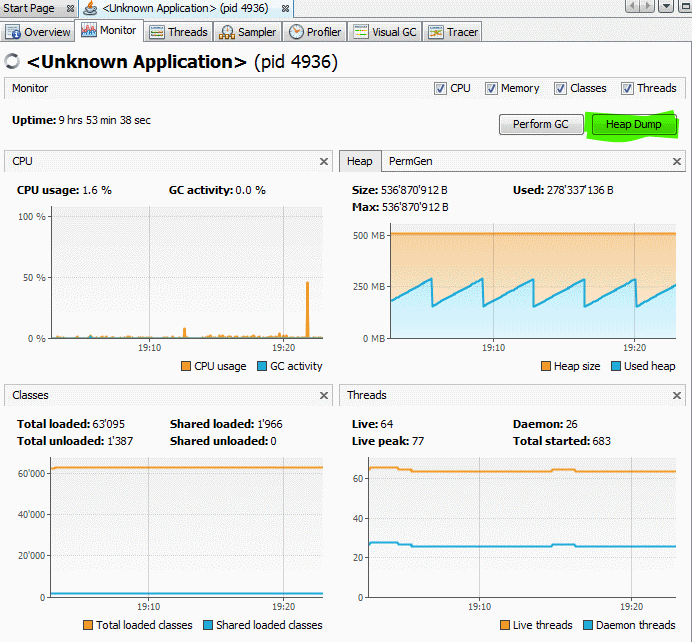Viewport: 692px width, 642px height.
Task: Click the Daemon 26 value
Action: tap(572, 424)
